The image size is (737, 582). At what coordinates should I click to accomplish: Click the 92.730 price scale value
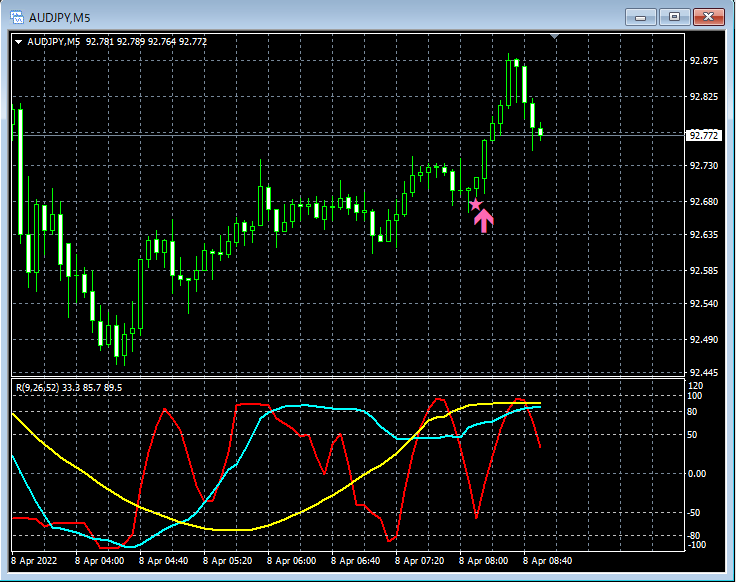point(703,165)
